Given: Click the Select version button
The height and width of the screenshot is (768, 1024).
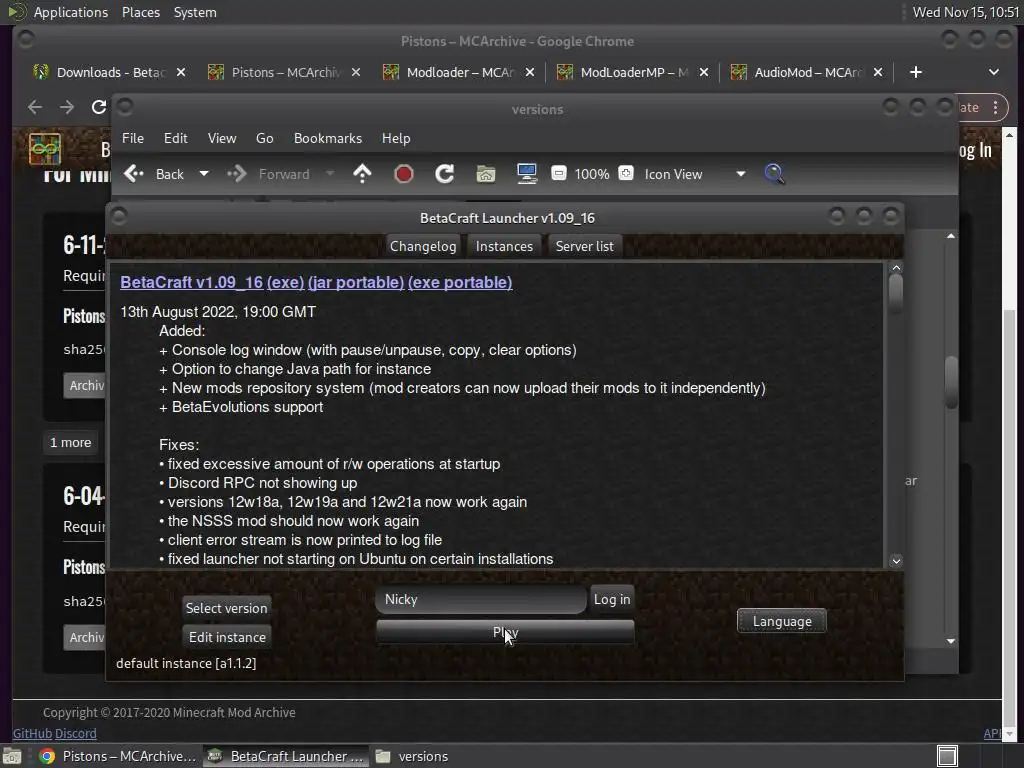Looking at the screenshot, I should click(x=226, y=608).
